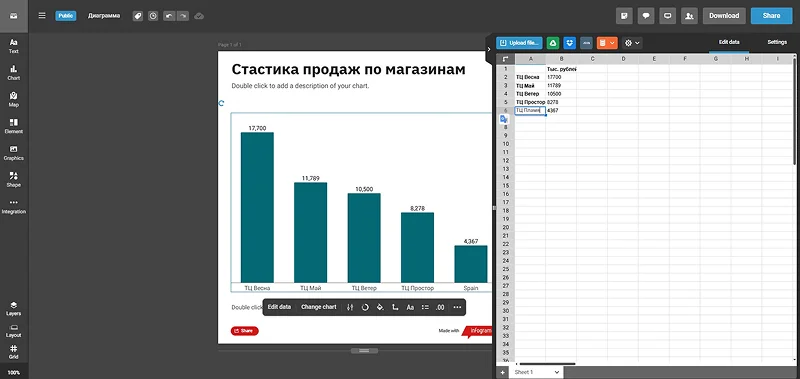The width and height of the screenshot is (800, 379).
Task: Switch to the Settings tab
Action: pos(777,42)
